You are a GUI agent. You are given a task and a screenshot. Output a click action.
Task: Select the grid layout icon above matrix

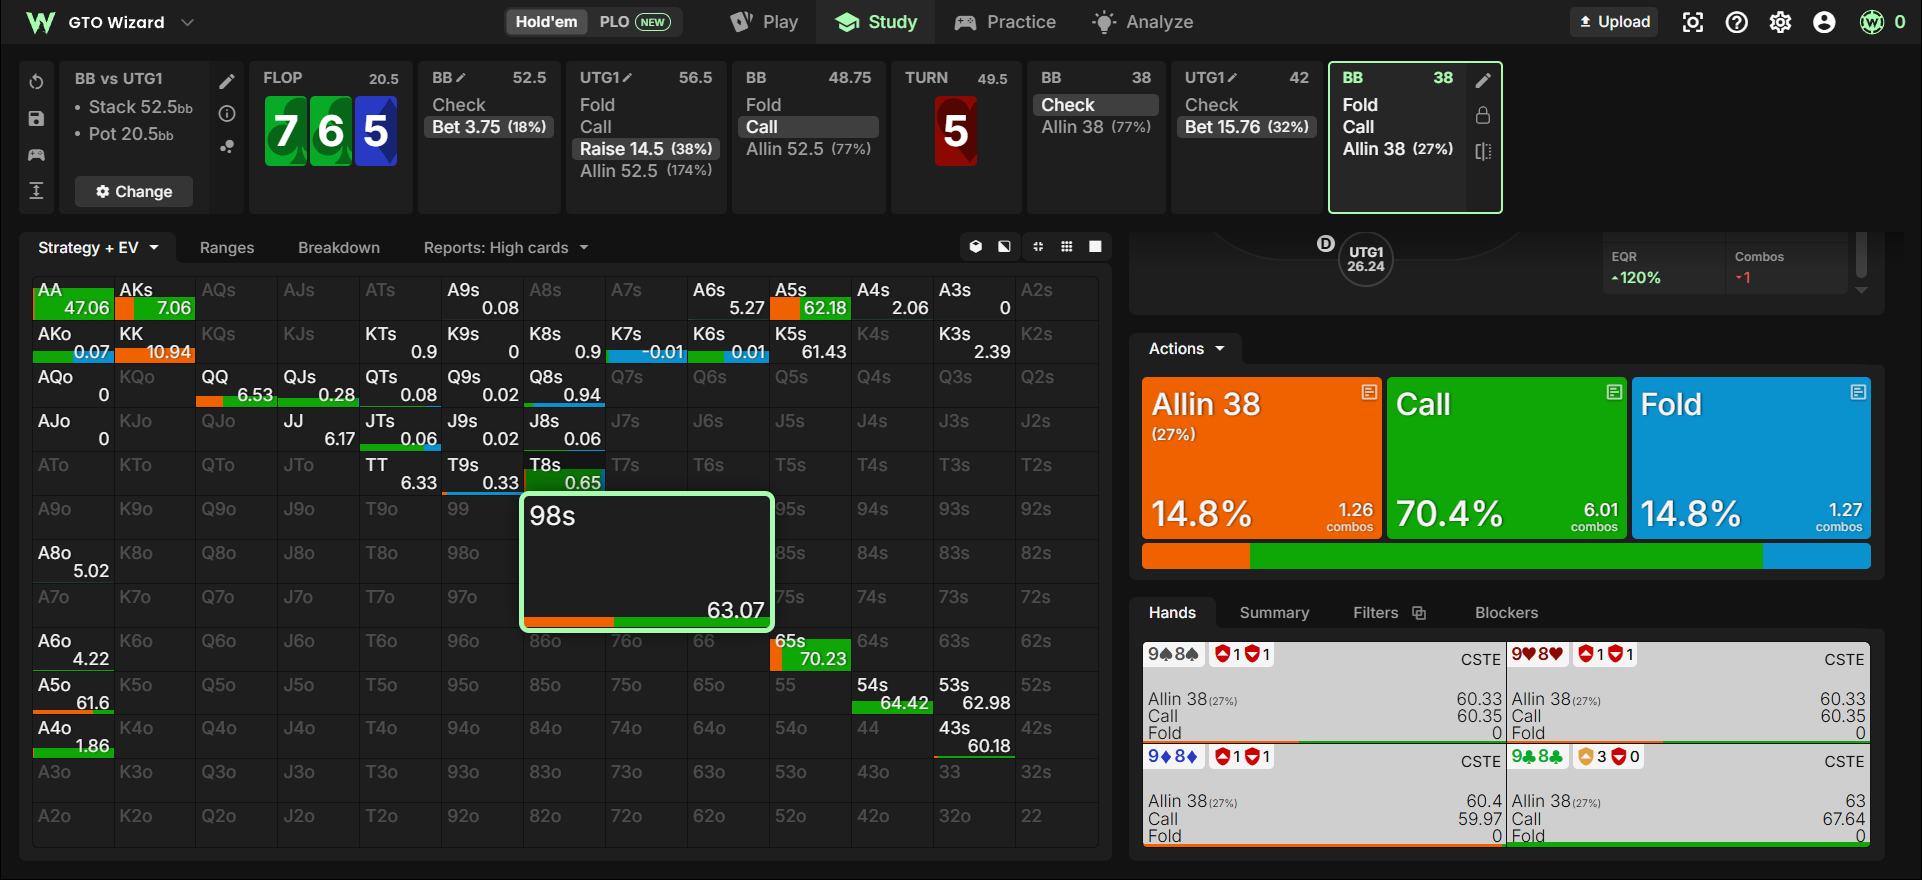coord(1067,247)
